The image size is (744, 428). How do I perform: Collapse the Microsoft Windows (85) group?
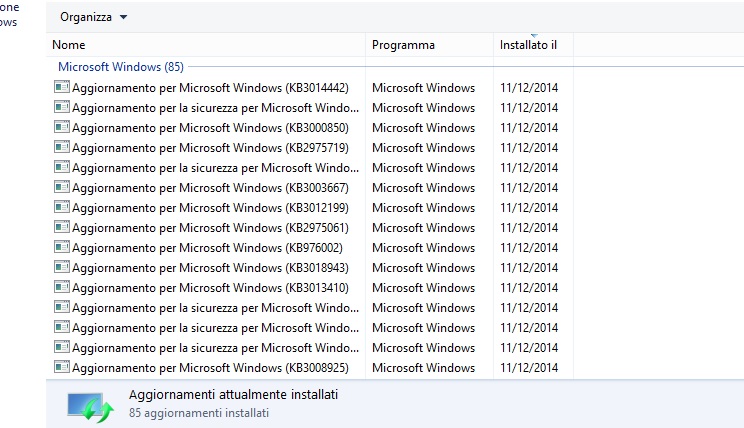[x=121, y=67]
